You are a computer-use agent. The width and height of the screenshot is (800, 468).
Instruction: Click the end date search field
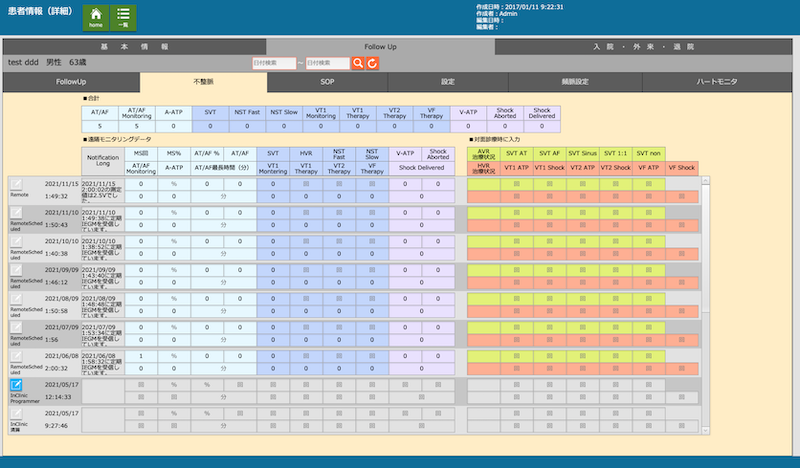(327, 63)
